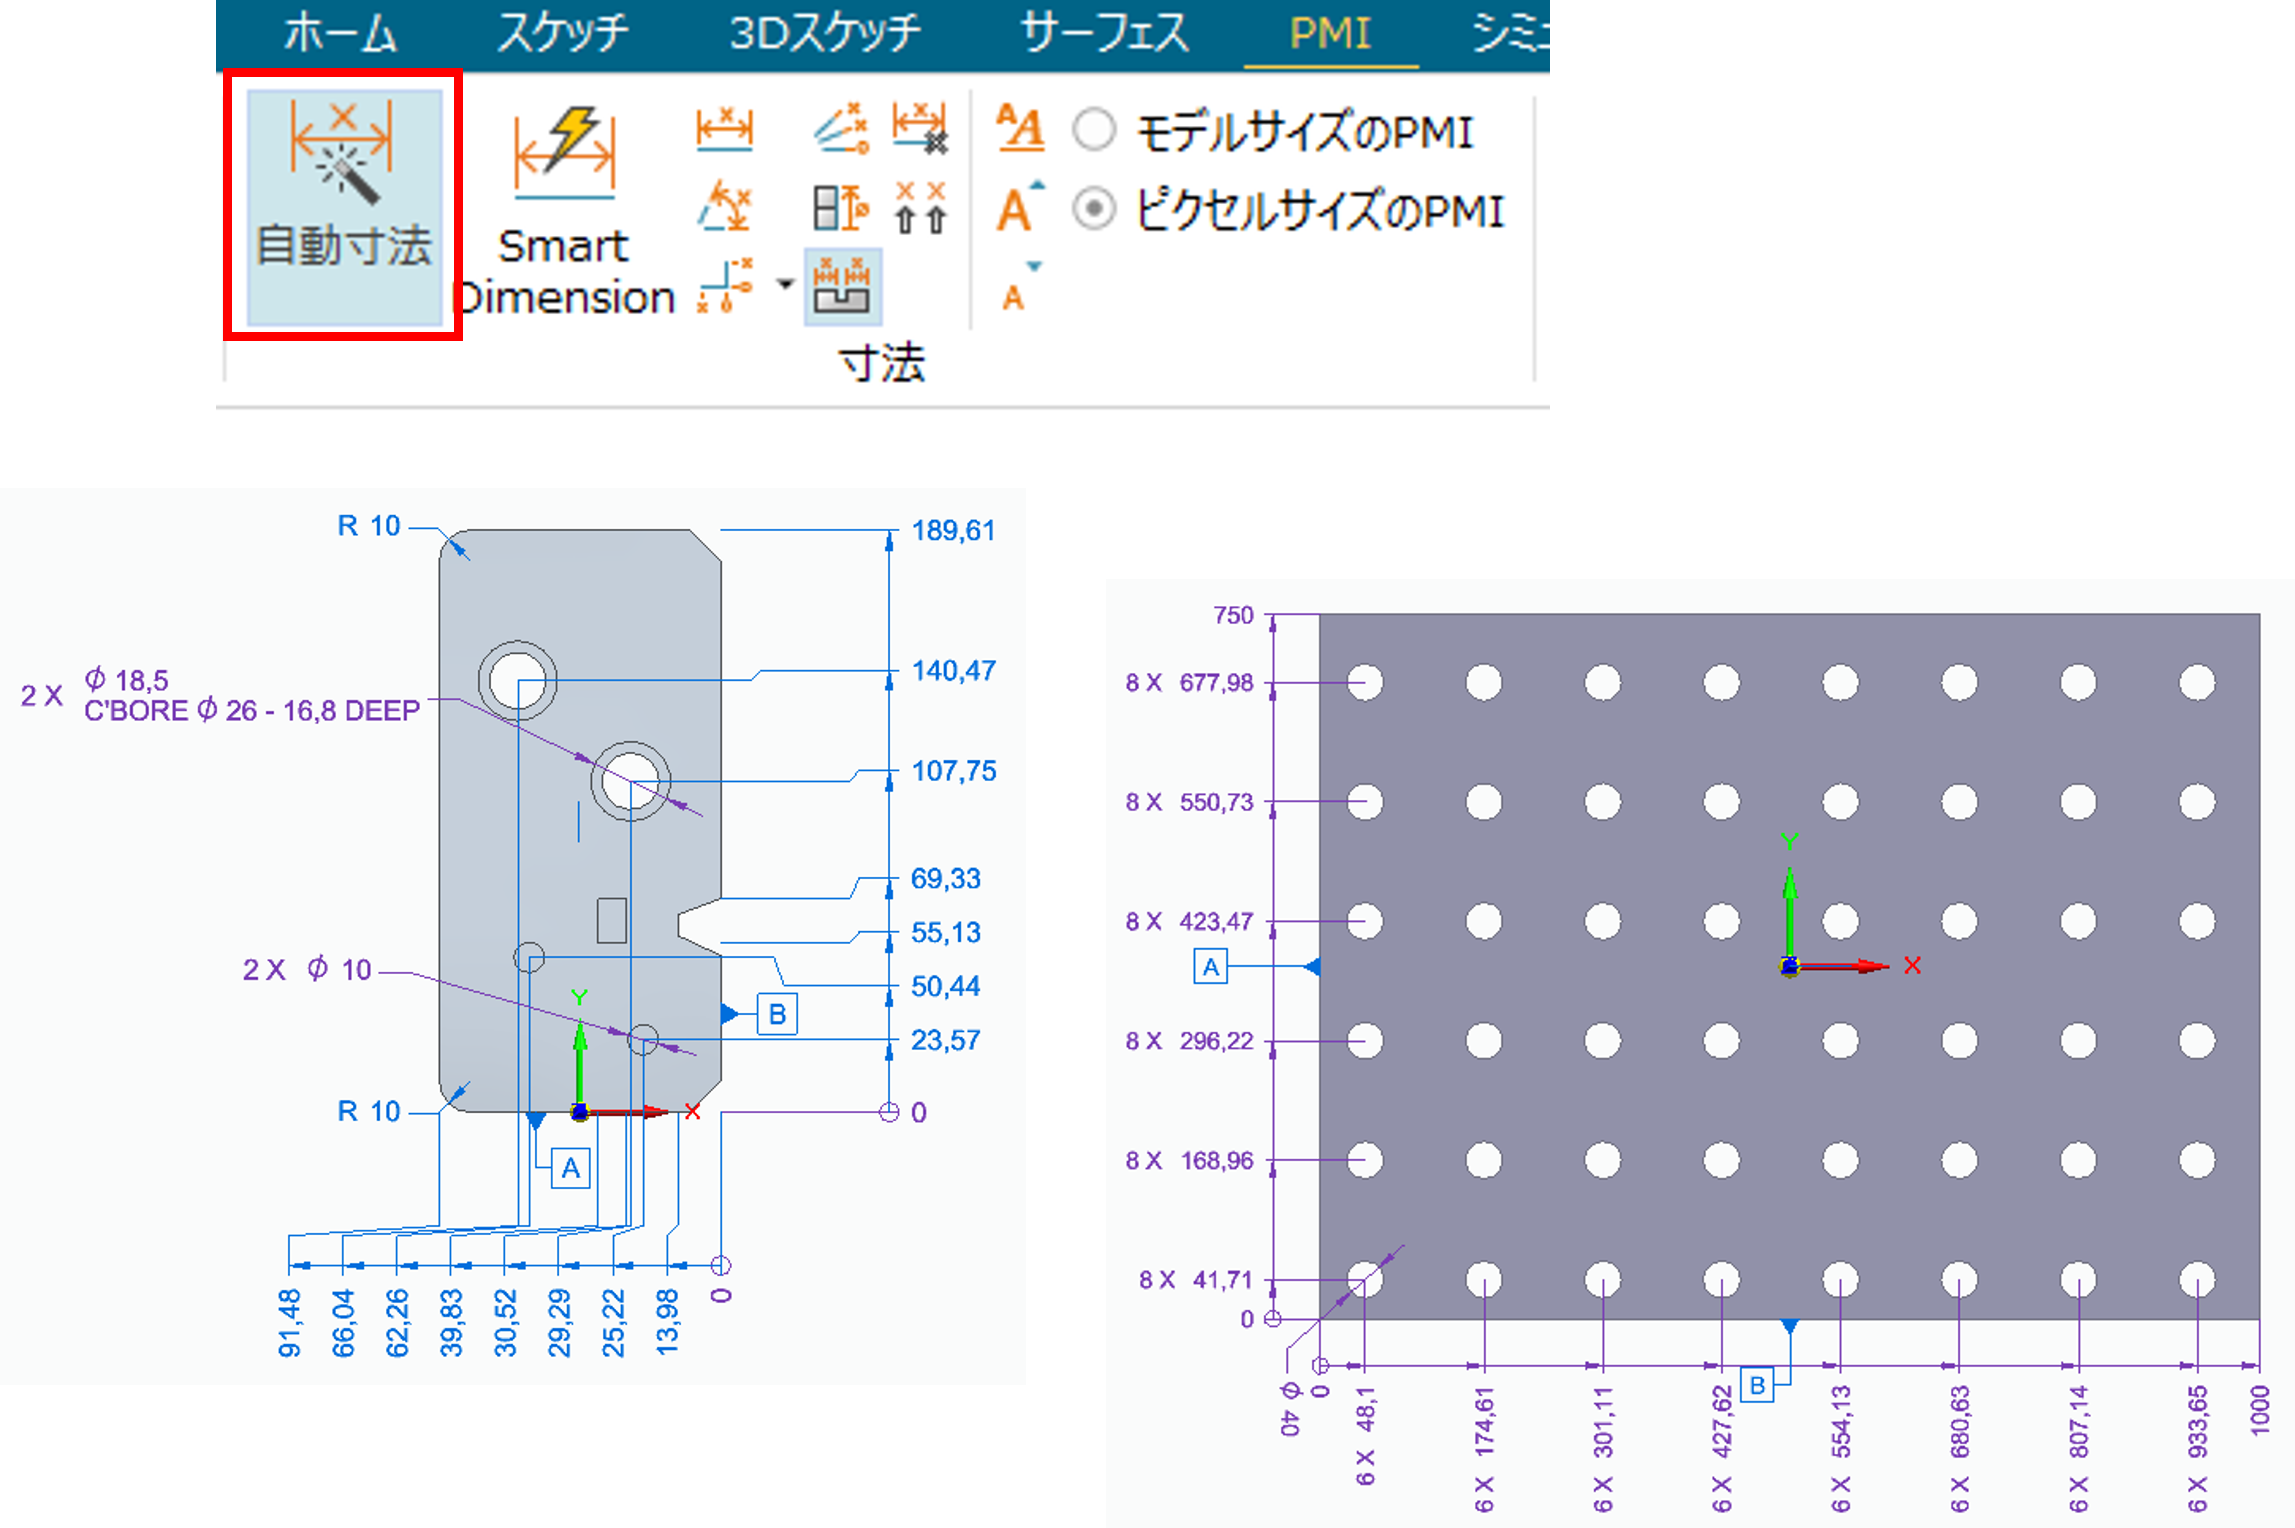The image size is (2295, 1528).
Task: Select the ピクセルサイズのPMI radio button
Action: (x=1094, y=210)
